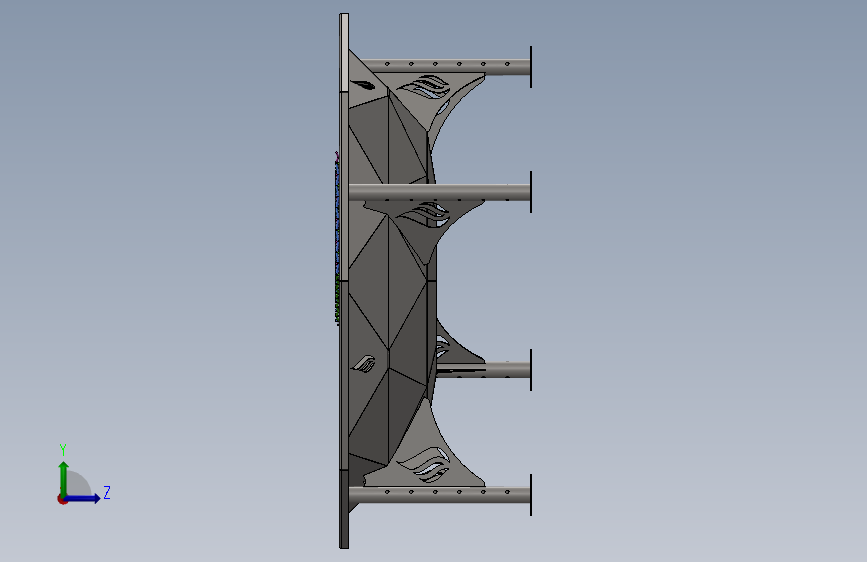
Task: Click the green Y axis arrow of the triad
Action: [64, 478]
